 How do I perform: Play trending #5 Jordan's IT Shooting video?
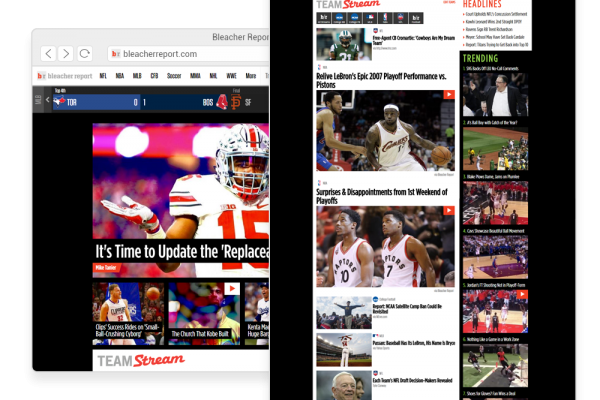point(522,294)
